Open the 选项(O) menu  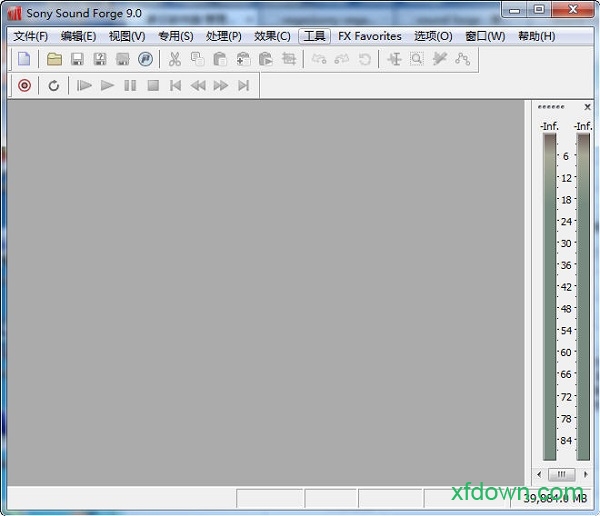pyautogui.click(x=433, y=36)
